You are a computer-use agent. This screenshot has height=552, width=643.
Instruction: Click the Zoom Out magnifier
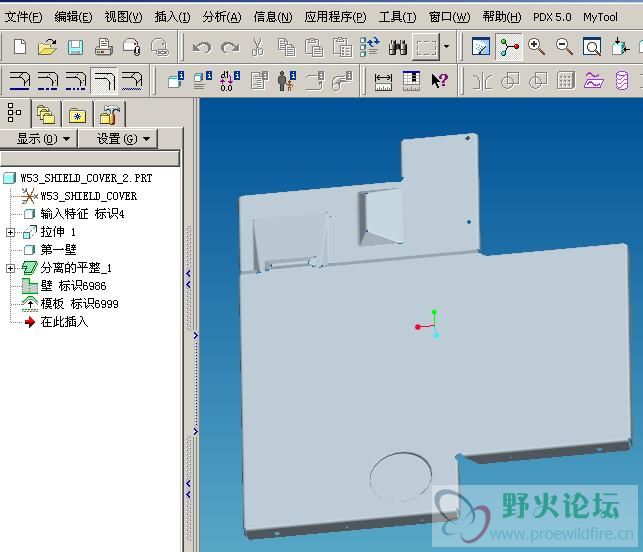coord(564,47)
